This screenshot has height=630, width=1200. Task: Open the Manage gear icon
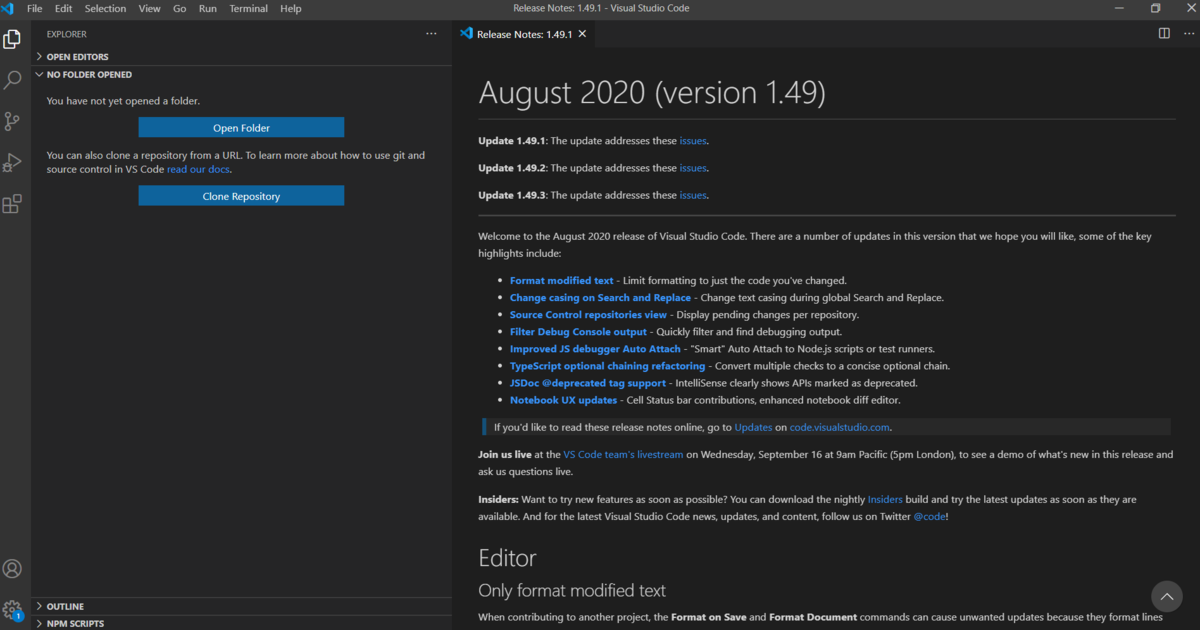click(12, 609)
